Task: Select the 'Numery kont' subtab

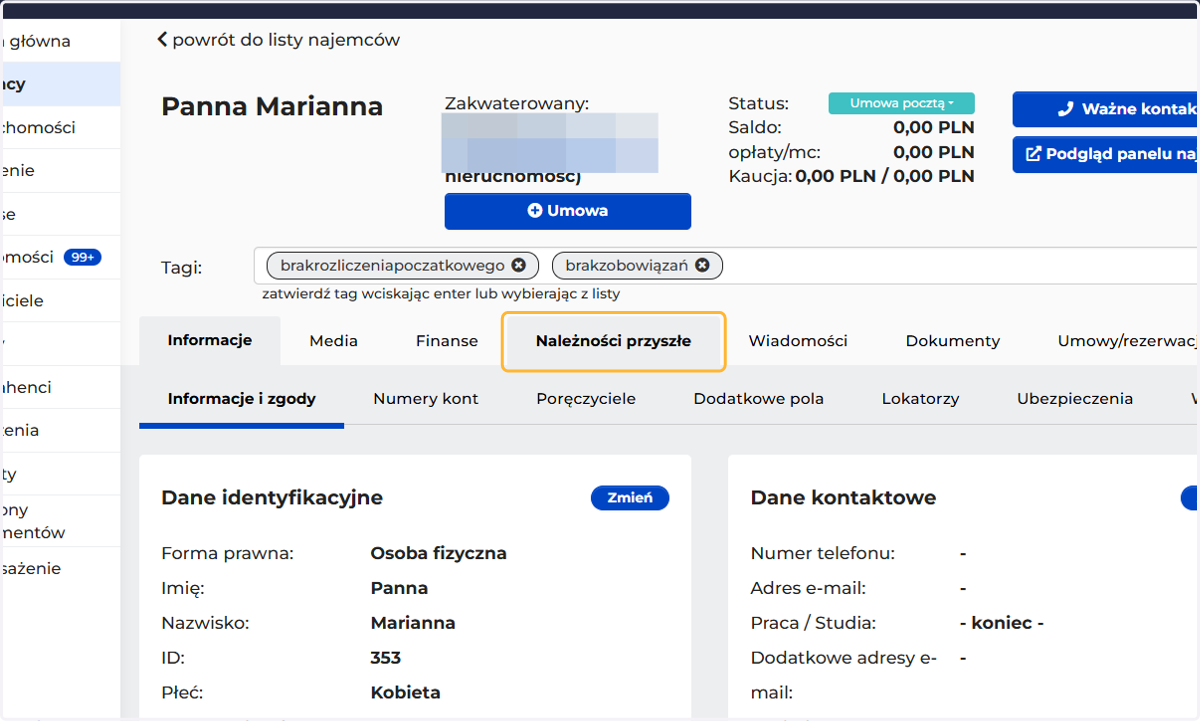Action: pos(426,399)
